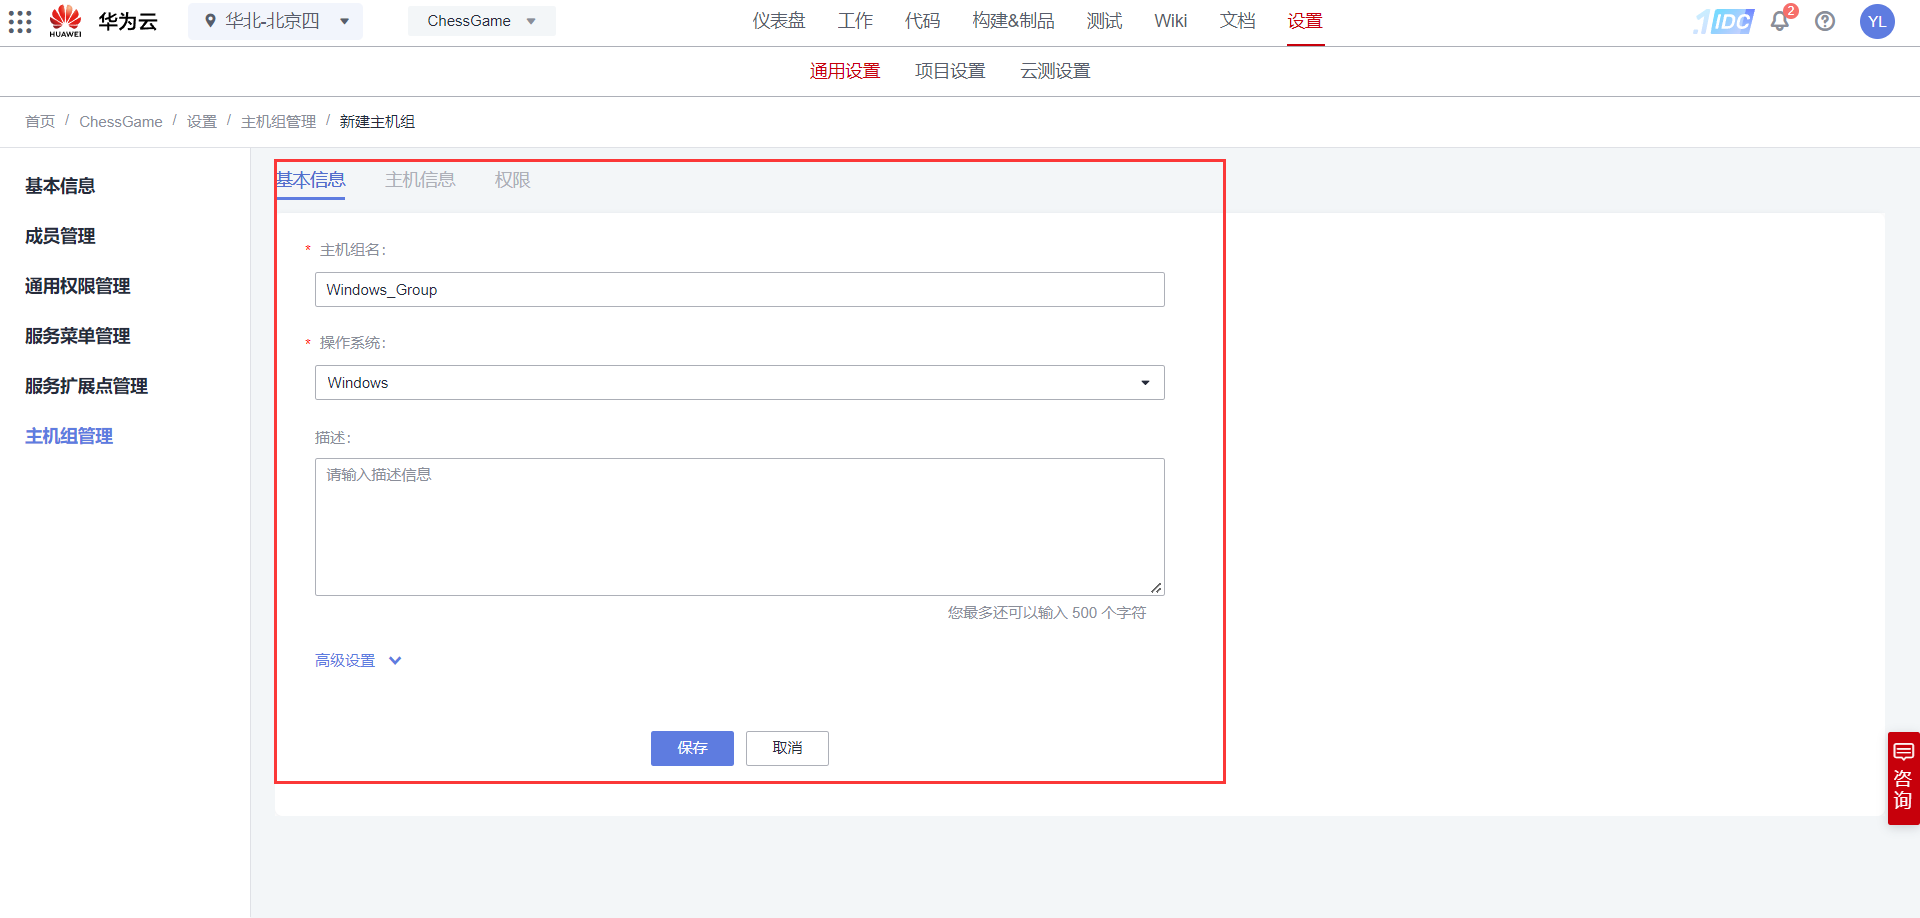This screenshot has width=1920, height=918.
Task: Open the apps grid menu icon
Action: tap(20, 21)
